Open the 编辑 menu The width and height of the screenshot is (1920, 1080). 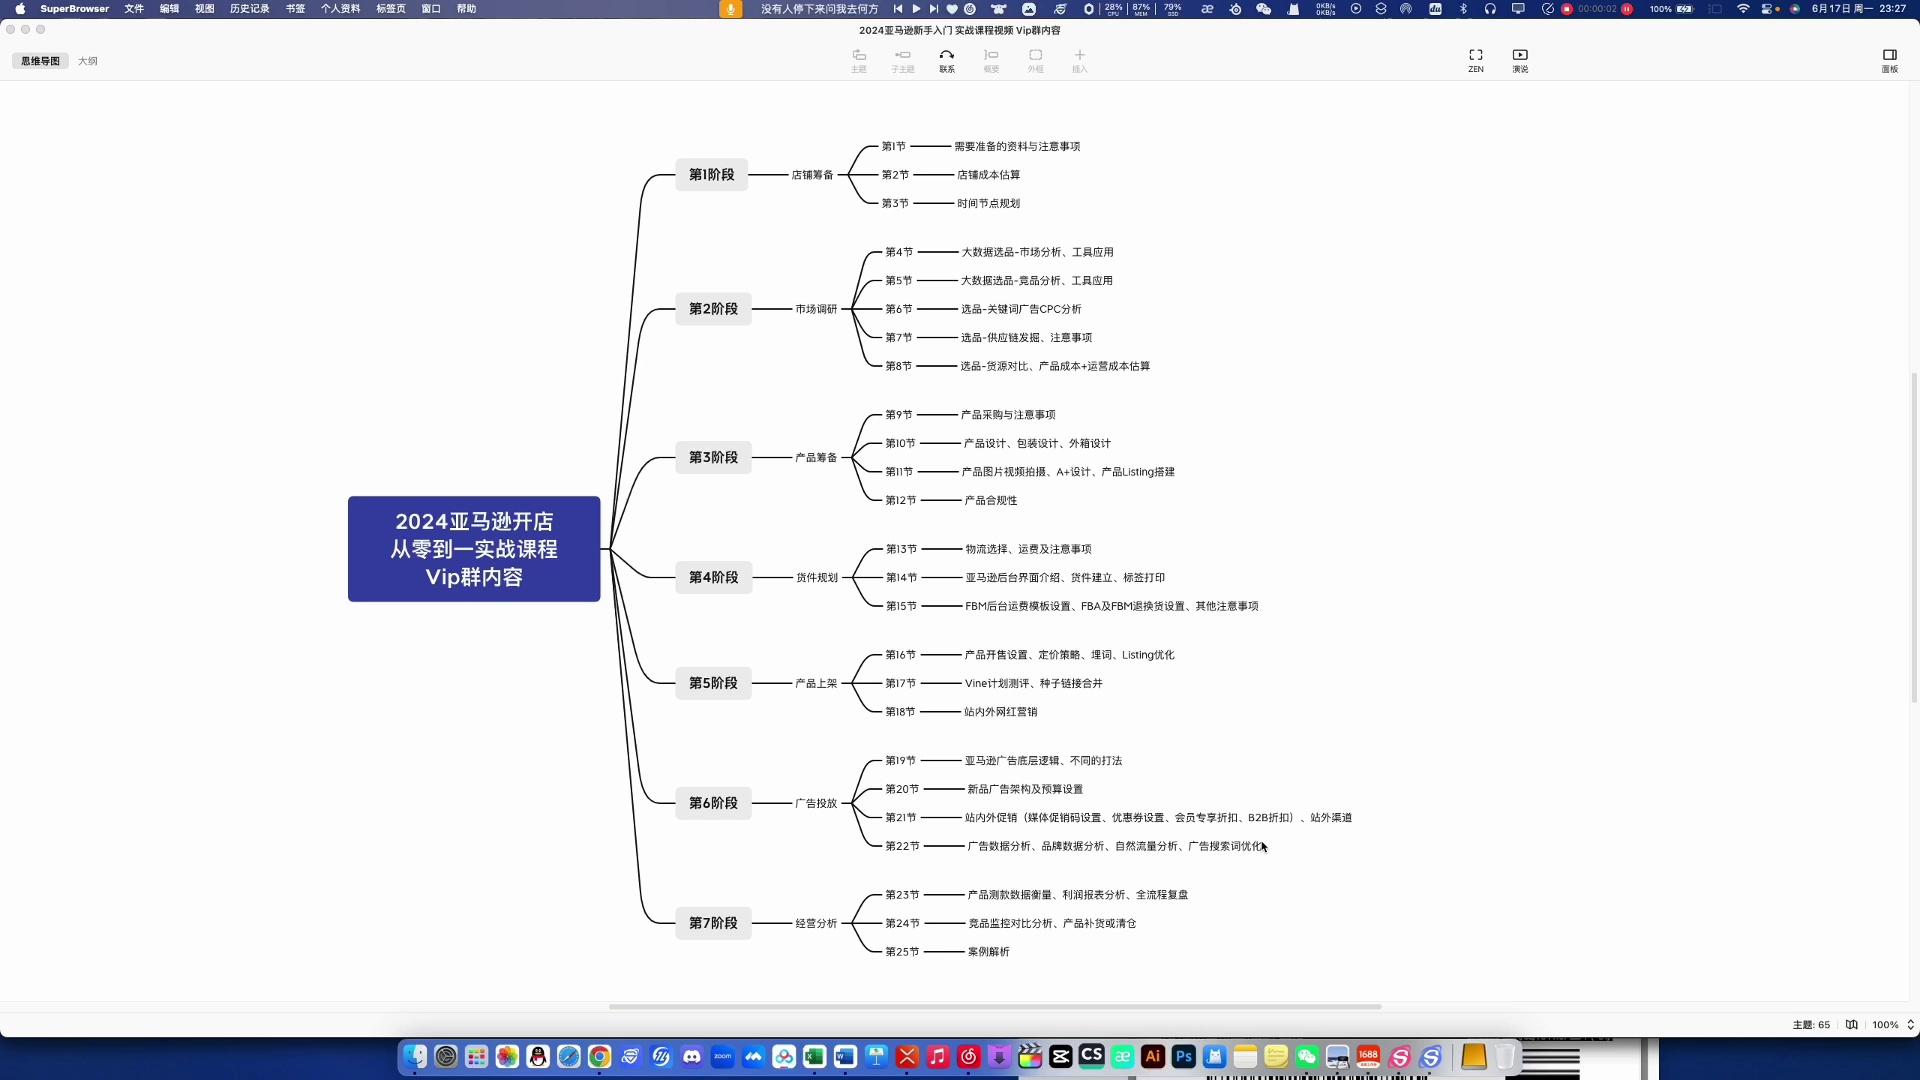[x=169, y=9]
